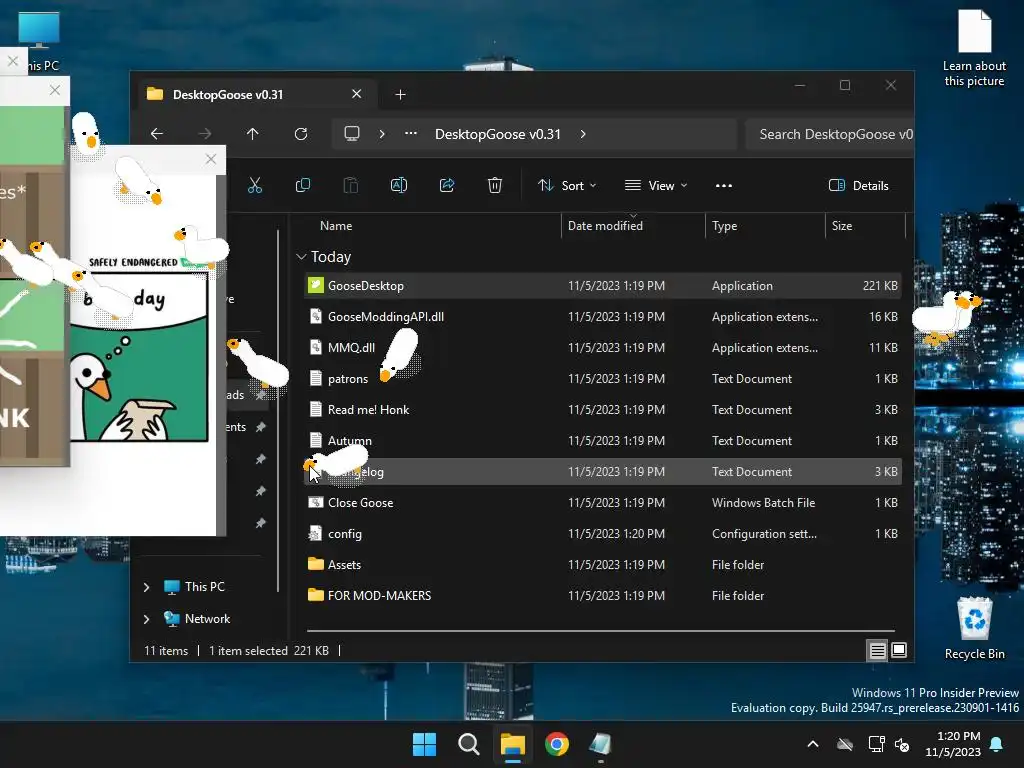Open the Recycle Bin desktop icon
Image resolution: width=1024 pixels, height=768 pixels.
coord(974,628)
